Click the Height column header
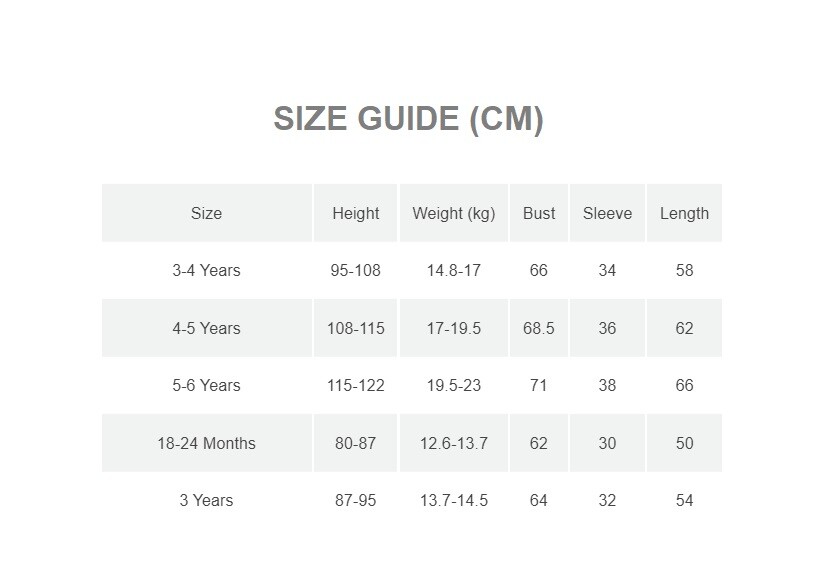 click(x=355, y=213)
